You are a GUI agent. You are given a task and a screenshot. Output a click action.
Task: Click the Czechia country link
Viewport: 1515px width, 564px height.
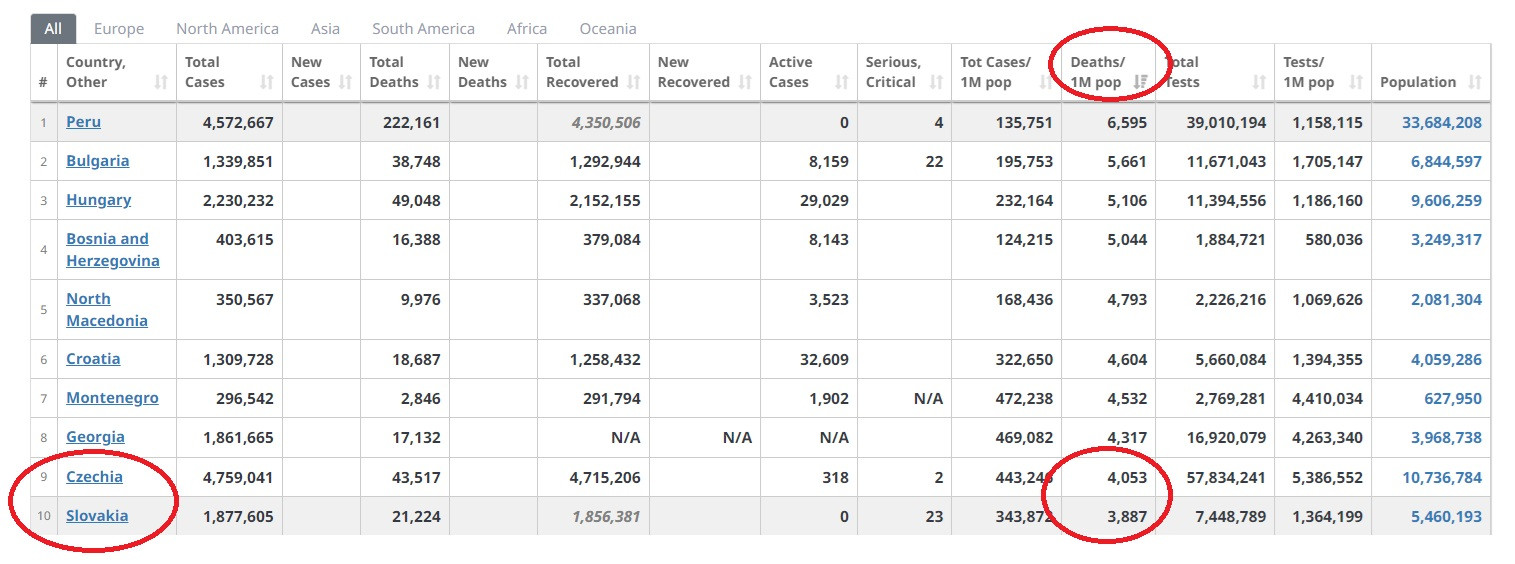[x=94, y=477]
